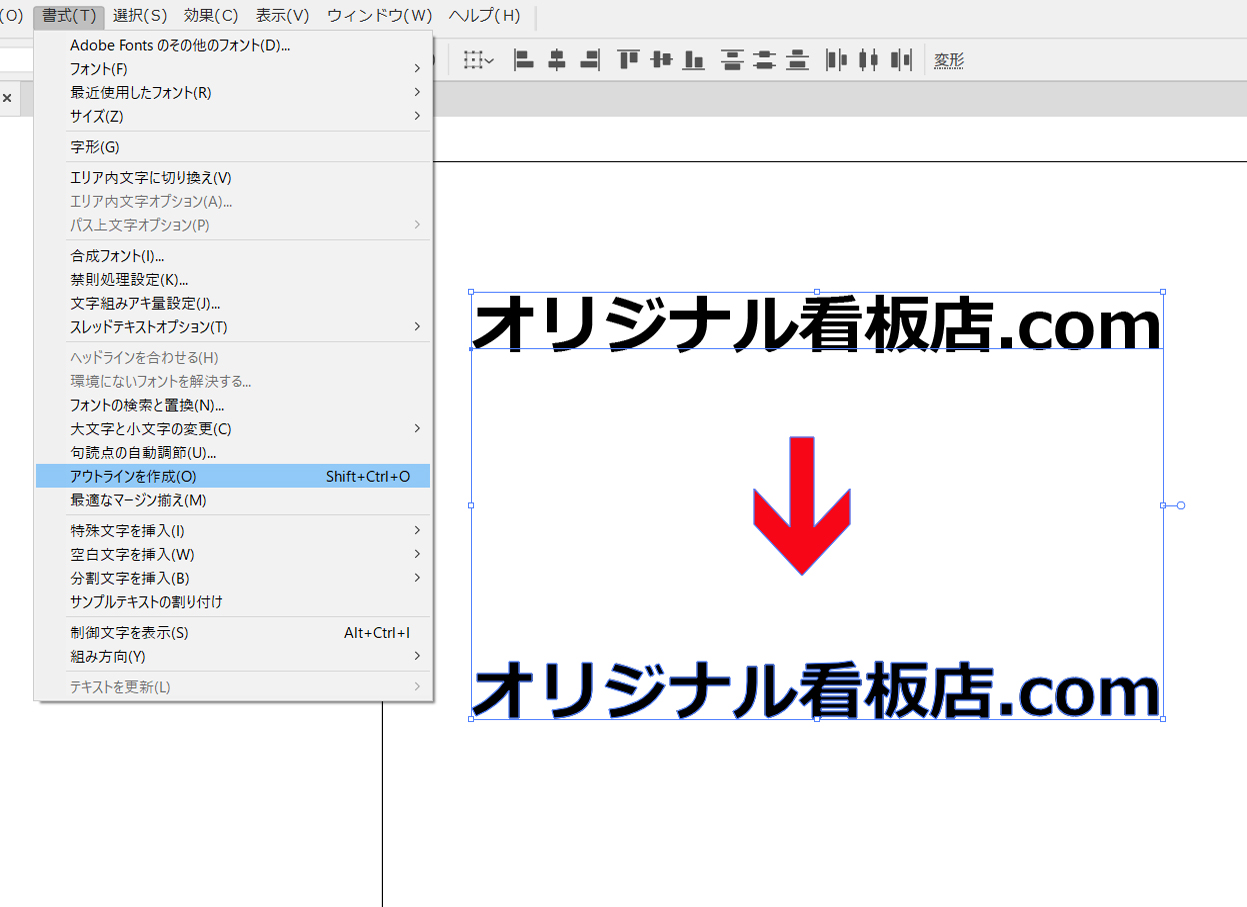This screenshot has width=1247, height=907.
Task: Select 合成フォント(I)... entry
Action: [232, 256]
